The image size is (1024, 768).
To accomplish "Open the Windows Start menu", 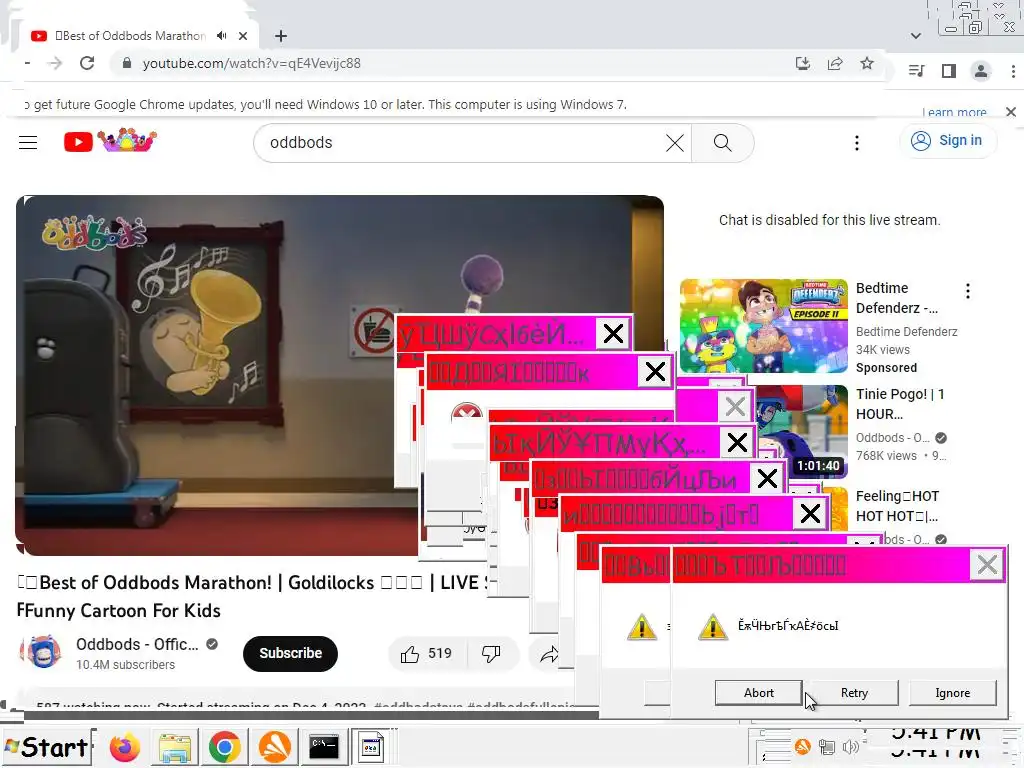I will tap(47, 747).
